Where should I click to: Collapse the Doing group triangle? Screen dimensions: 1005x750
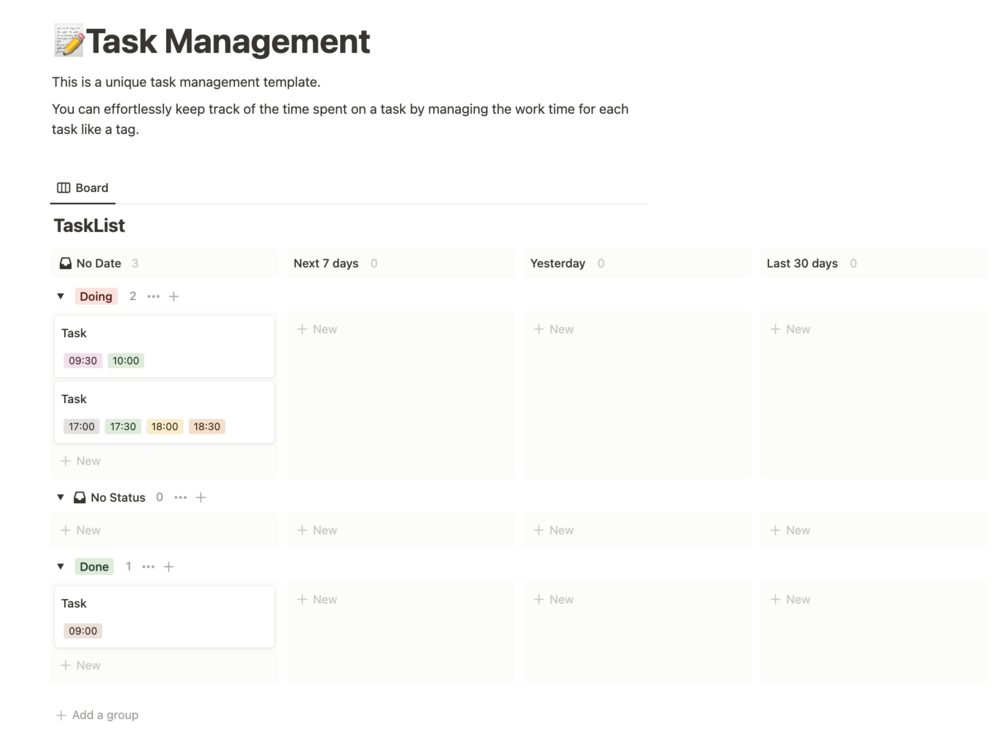point(60,297)
